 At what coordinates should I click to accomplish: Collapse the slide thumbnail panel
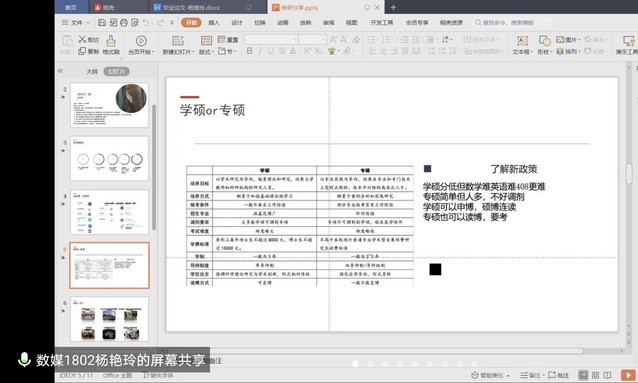tap(61, 71)
